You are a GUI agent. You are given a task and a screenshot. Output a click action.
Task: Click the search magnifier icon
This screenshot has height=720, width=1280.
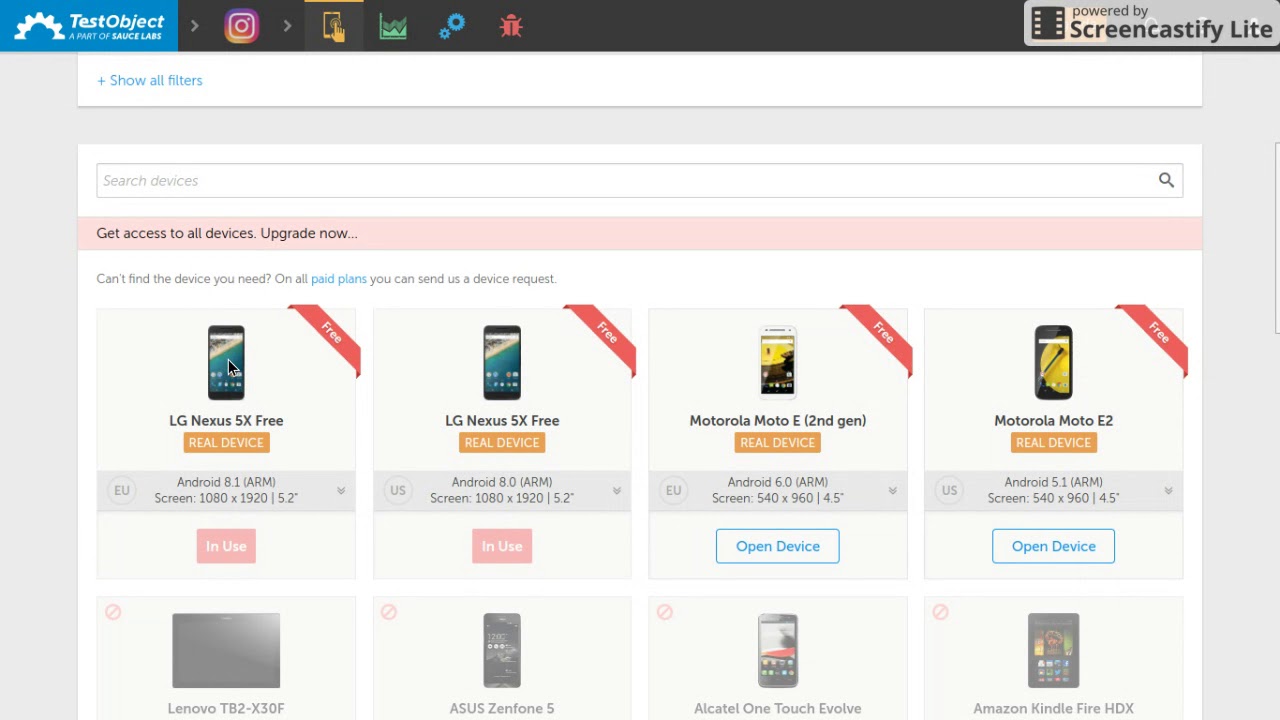pyautogui.click(x=1166, y=180)
